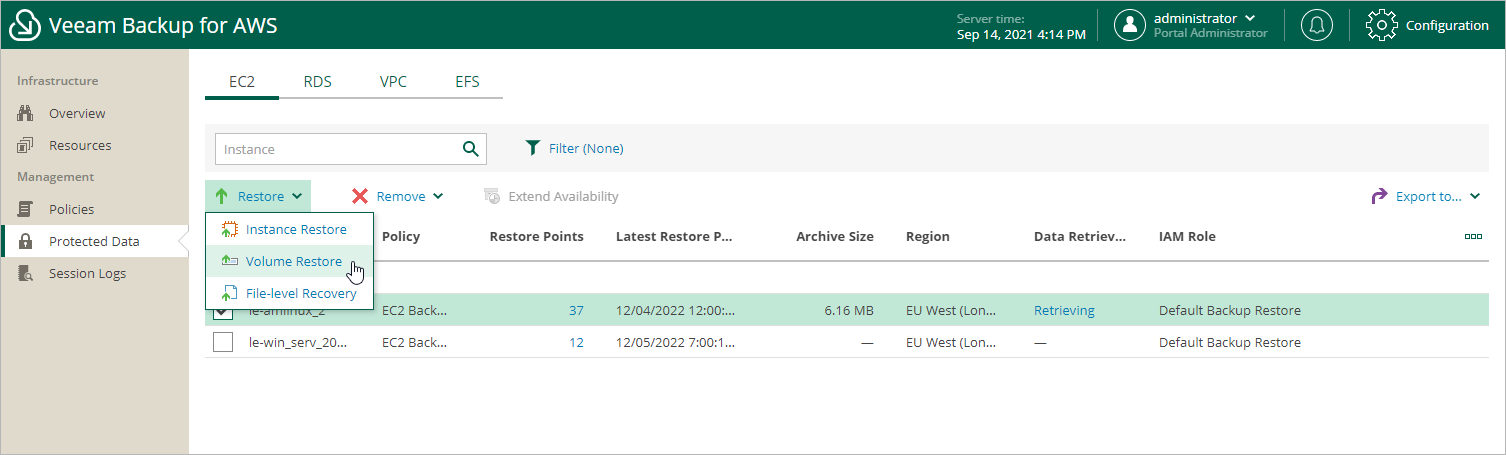Go to Resources in sidebar
The width and height of the screenshot is (1506, 455).
(80, 145)
